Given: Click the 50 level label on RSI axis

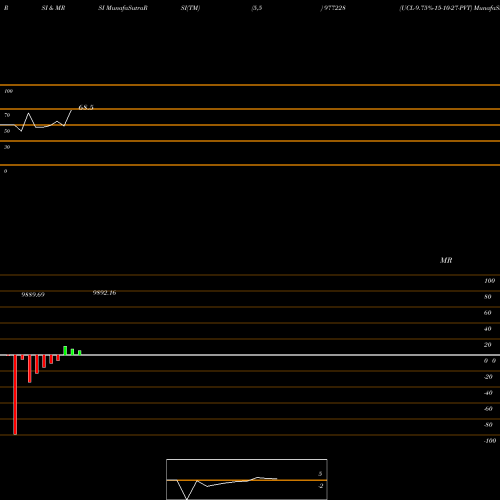Looking at the screenshot, I should pos(7,131).
